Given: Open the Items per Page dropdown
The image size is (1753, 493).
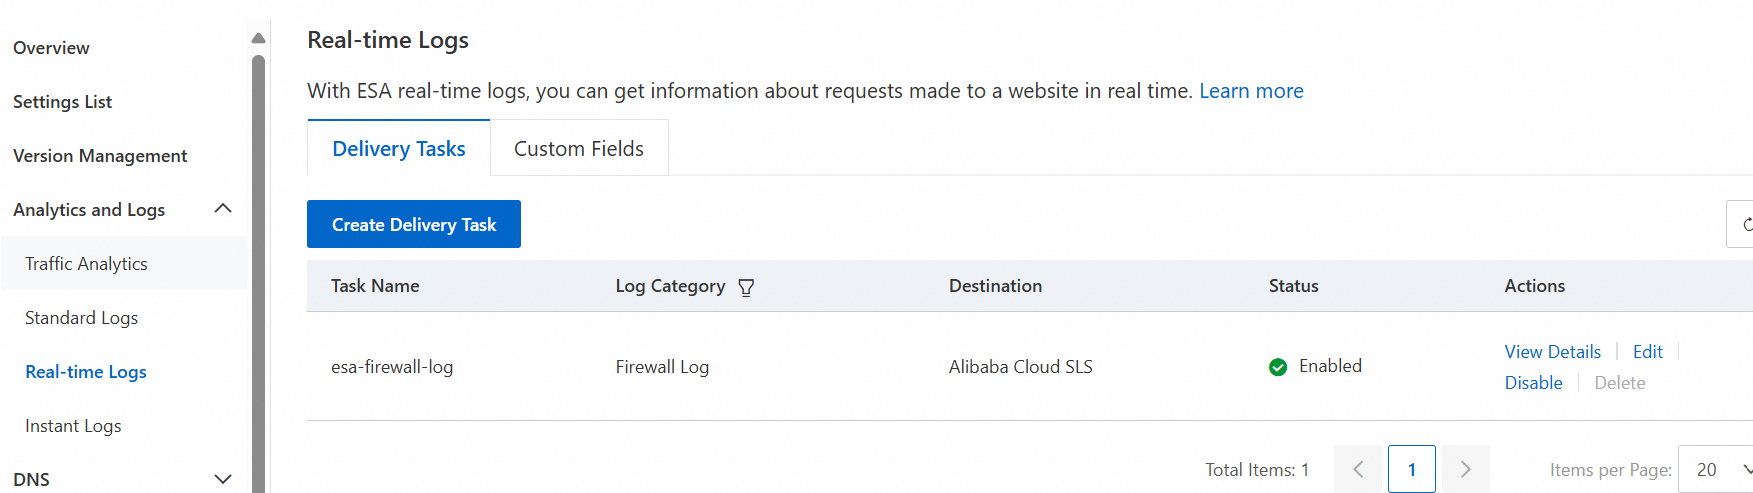Looking at the screenshot, I should pos(1716,469).
